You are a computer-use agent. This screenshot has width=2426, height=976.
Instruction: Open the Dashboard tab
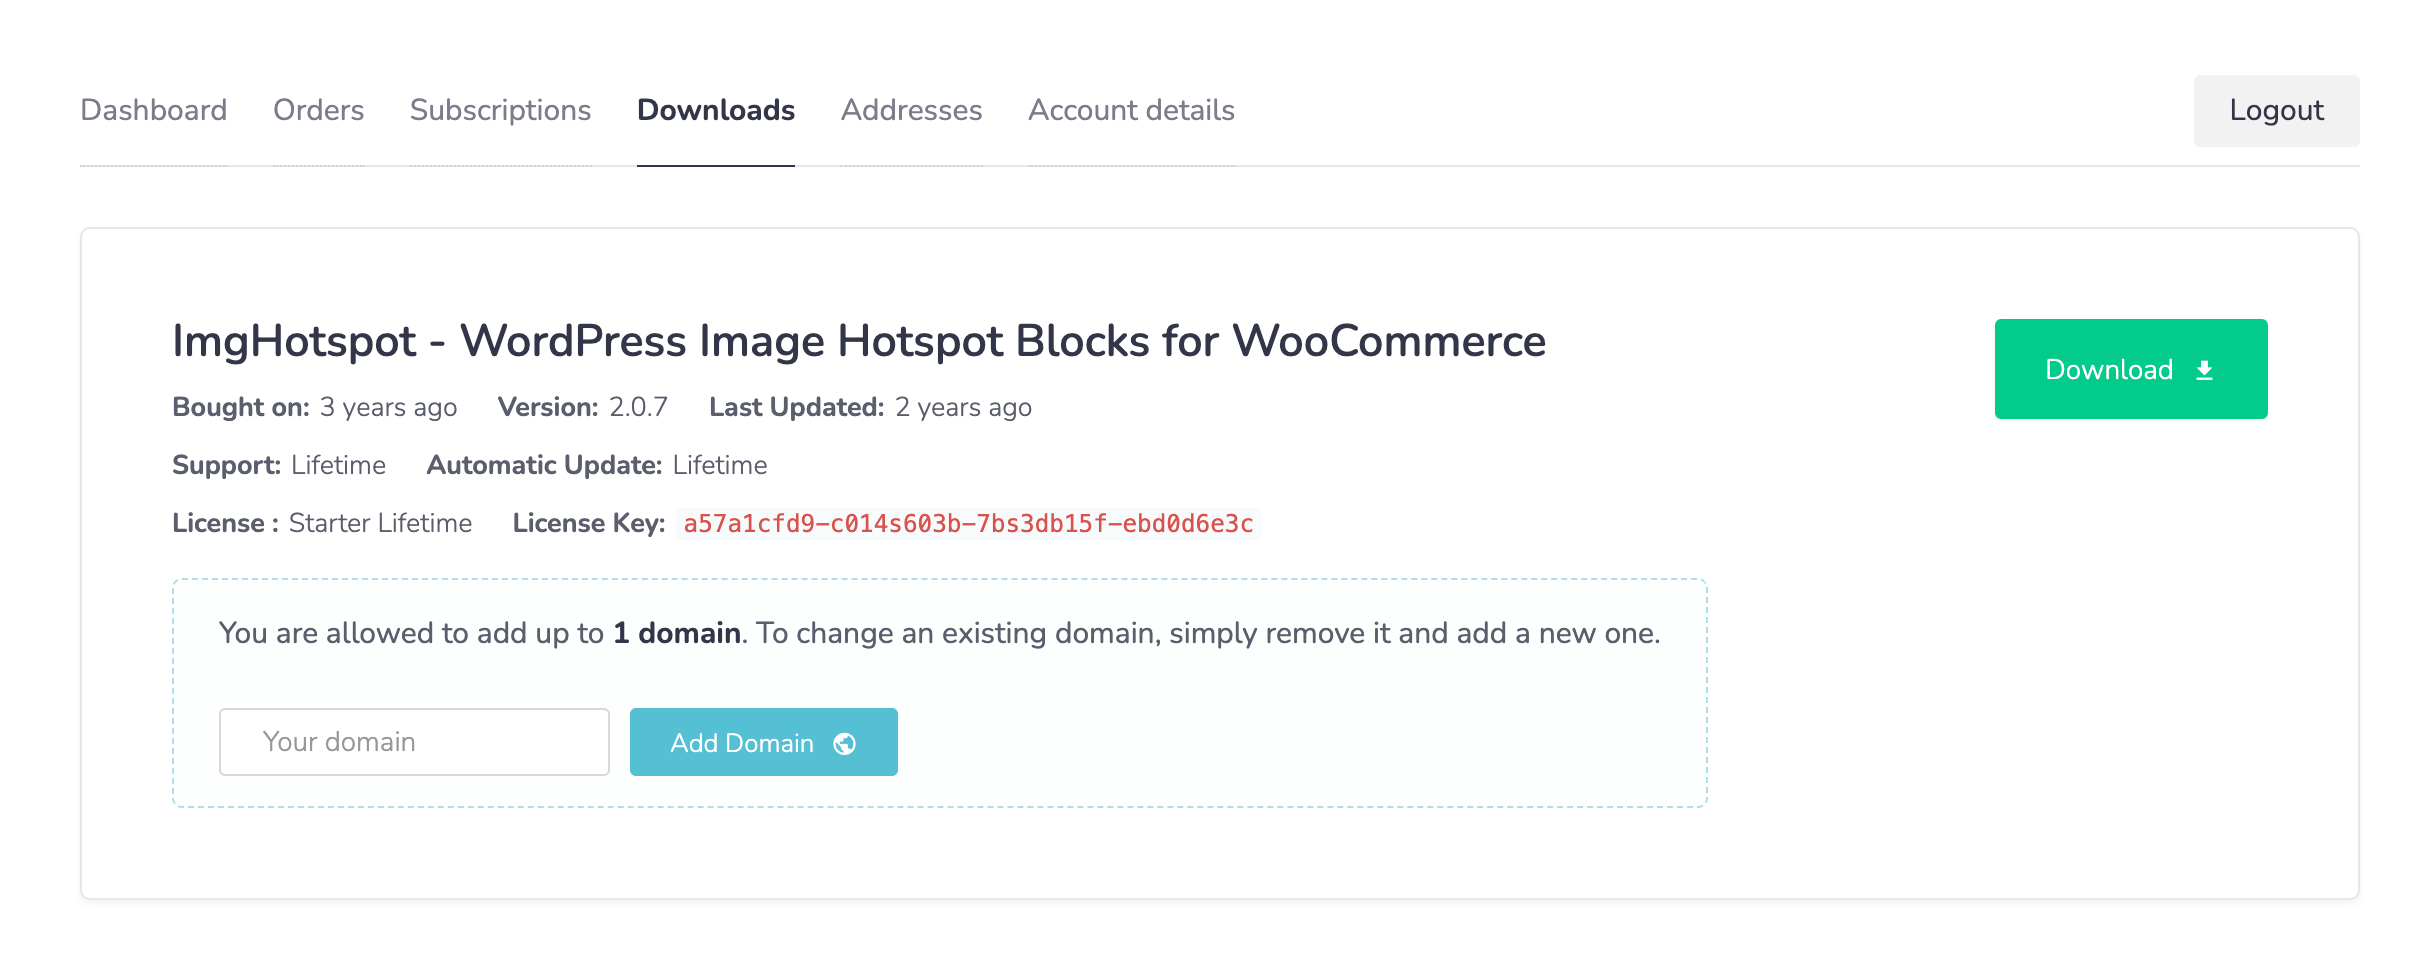(154, 110)
